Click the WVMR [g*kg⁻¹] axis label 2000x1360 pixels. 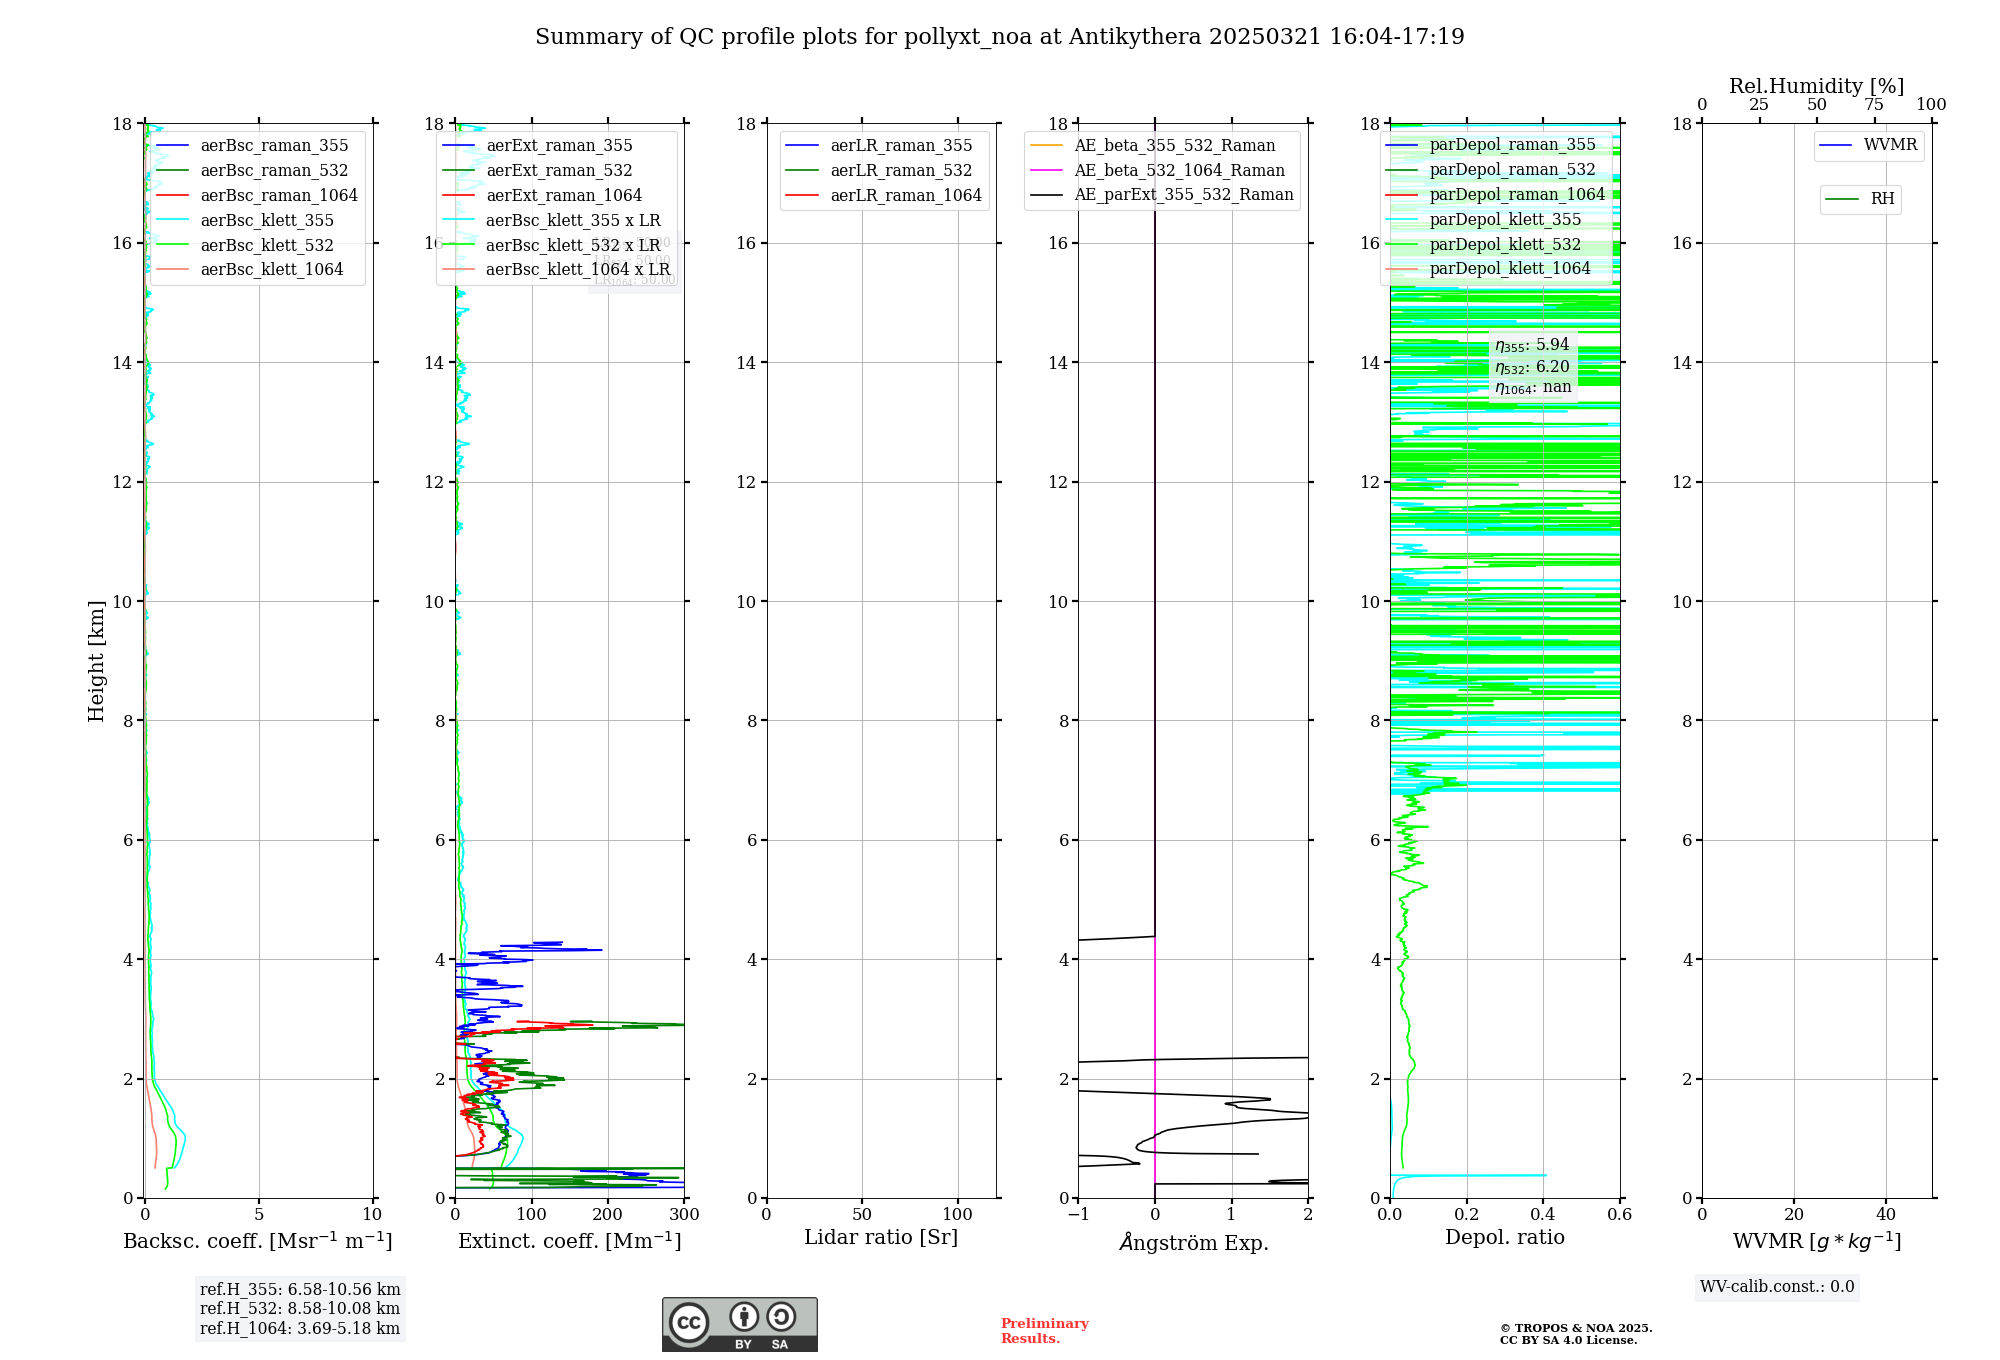pos(1817,1242)
